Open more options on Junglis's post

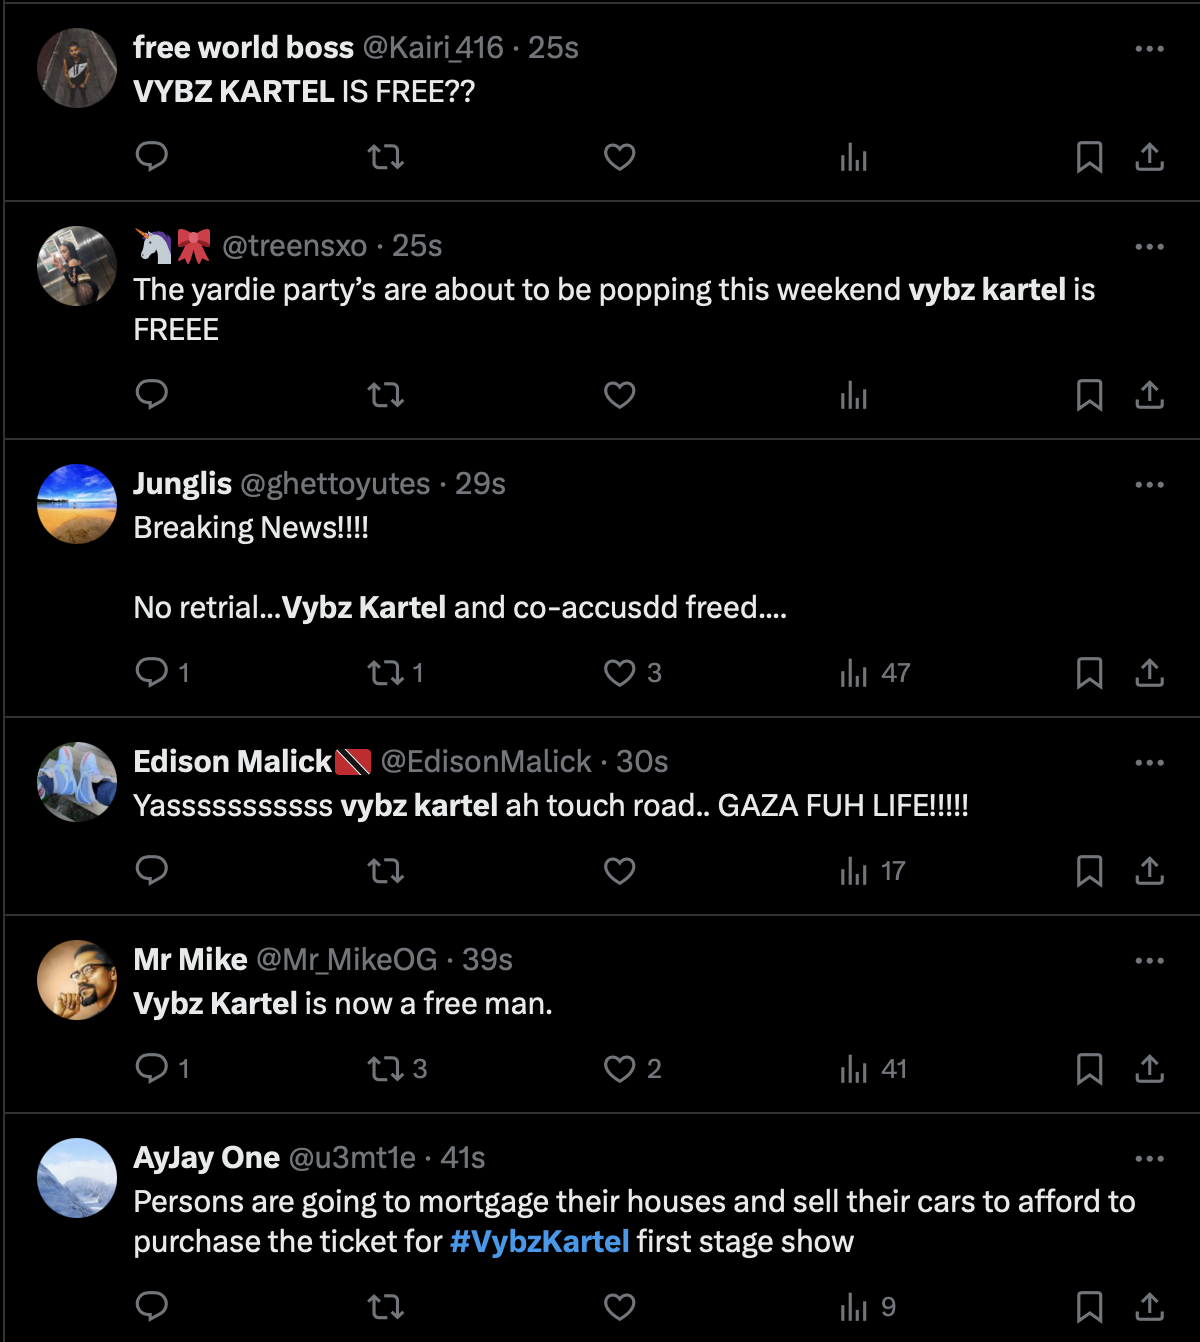pyautogui.click(x=1150, y=483)
